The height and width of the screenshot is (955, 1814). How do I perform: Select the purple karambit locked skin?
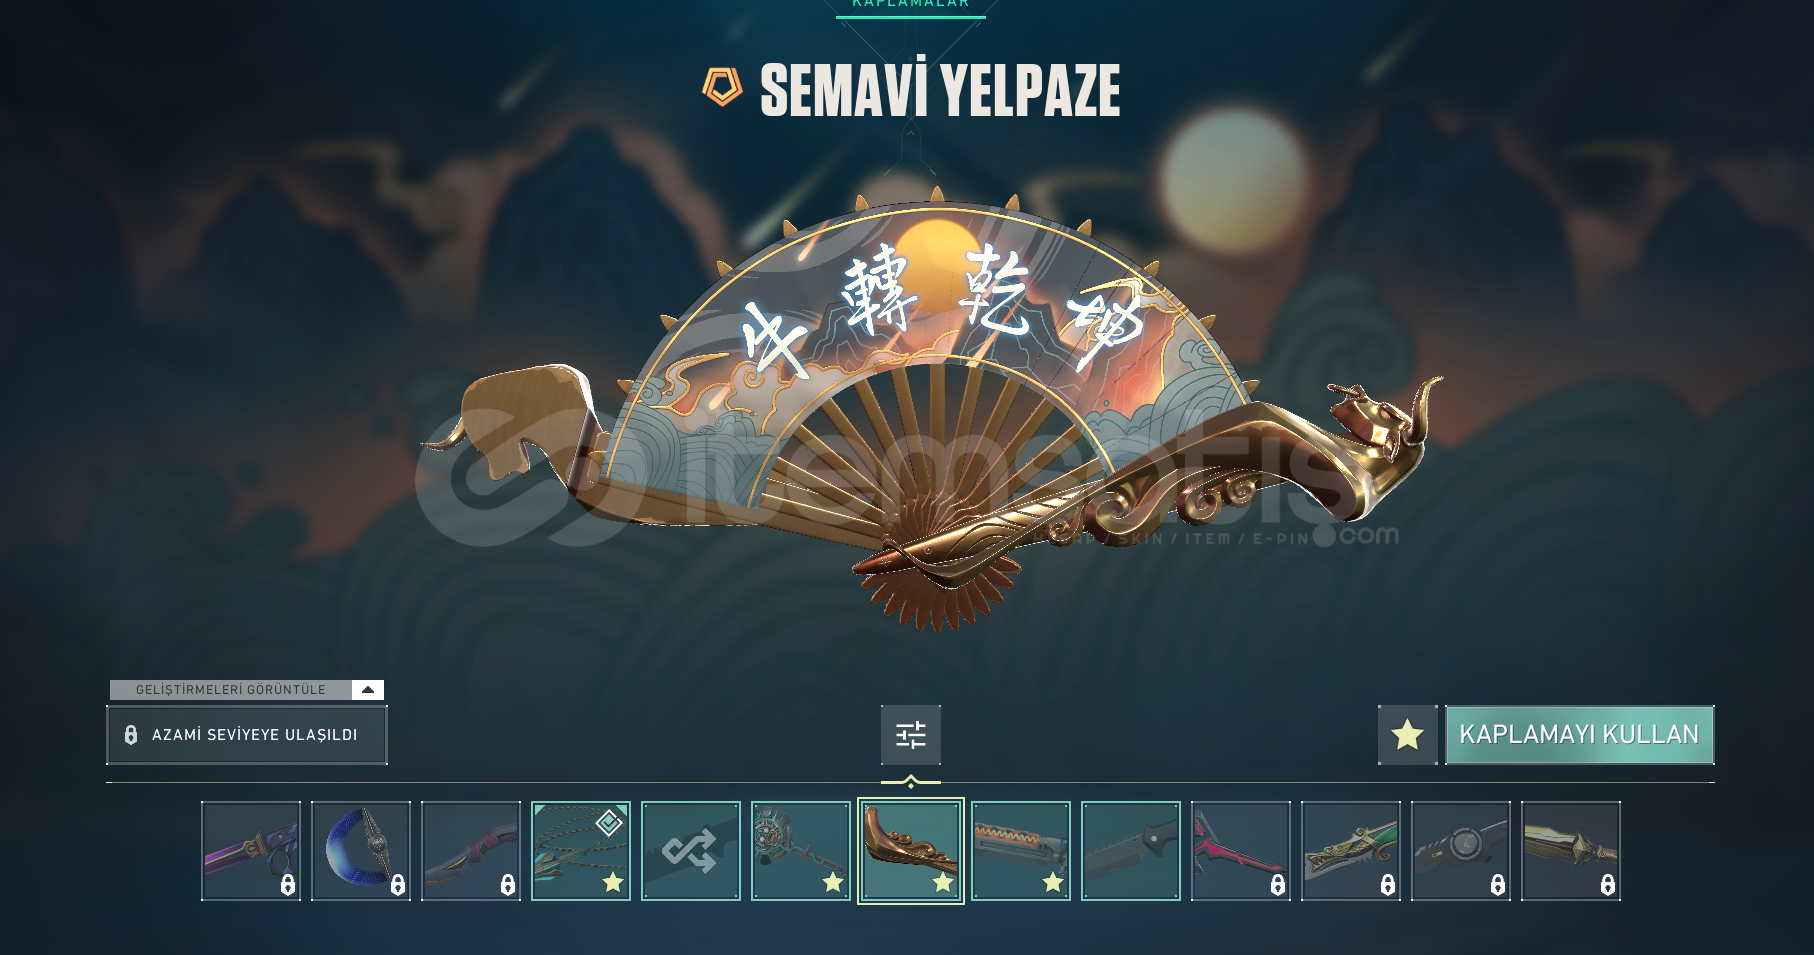click(251, 851)
